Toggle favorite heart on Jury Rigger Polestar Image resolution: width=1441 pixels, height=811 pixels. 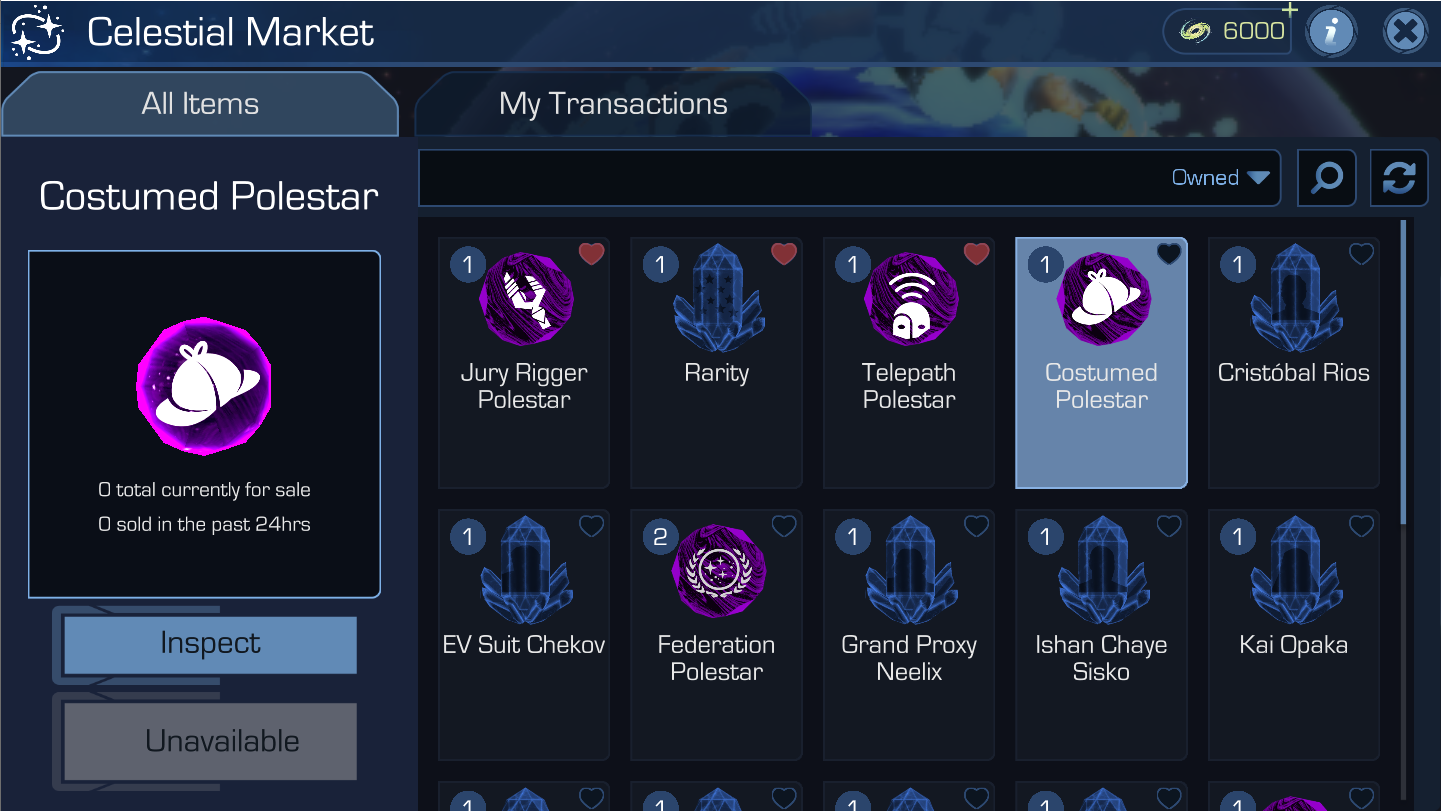pyautogui.click(x=591, y=254)
